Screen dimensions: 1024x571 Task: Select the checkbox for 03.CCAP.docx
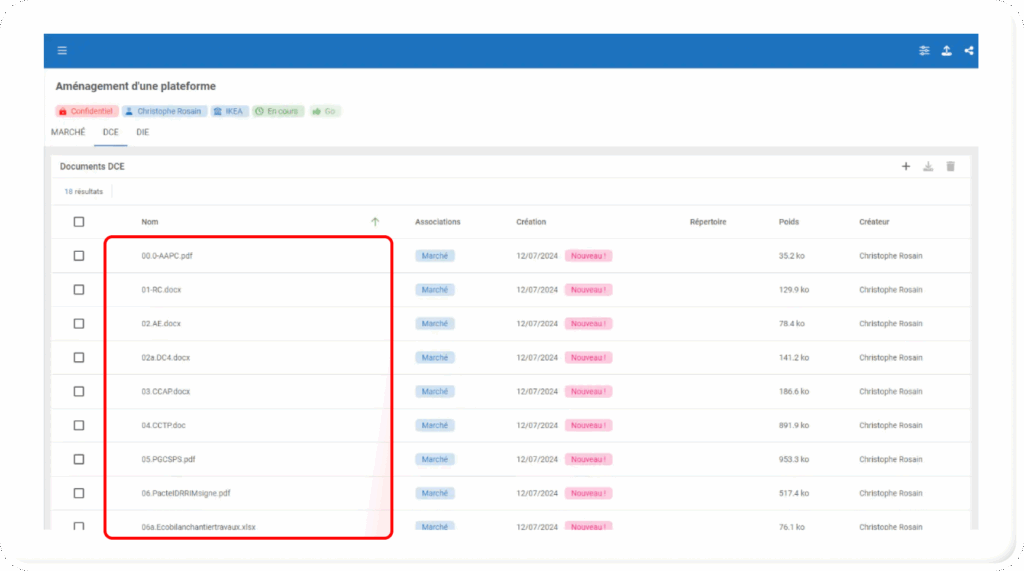pos(79,392)
